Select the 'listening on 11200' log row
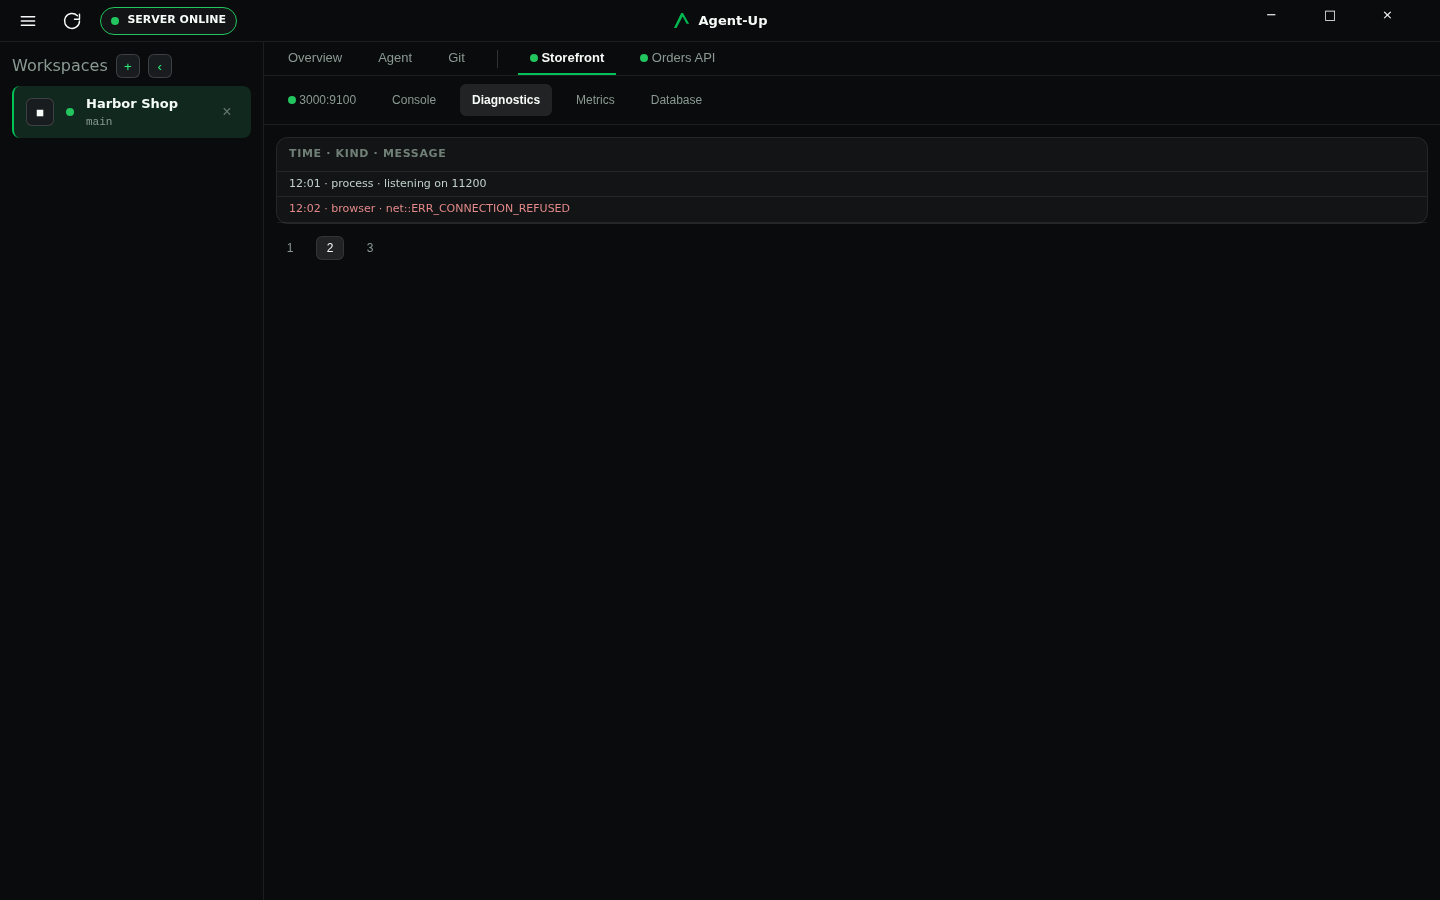The image size is (1440, 900). [x=852, y=184]
